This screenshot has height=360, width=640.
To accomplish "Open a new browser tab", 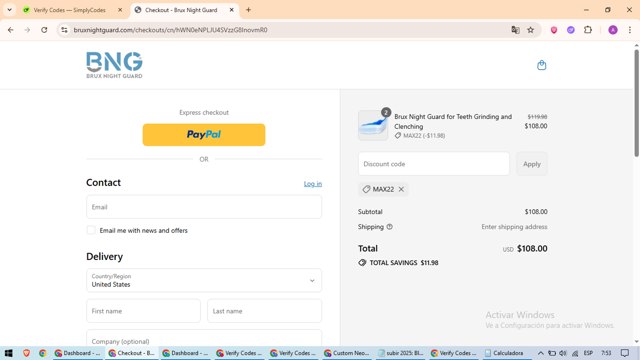I will click(248, 10).
